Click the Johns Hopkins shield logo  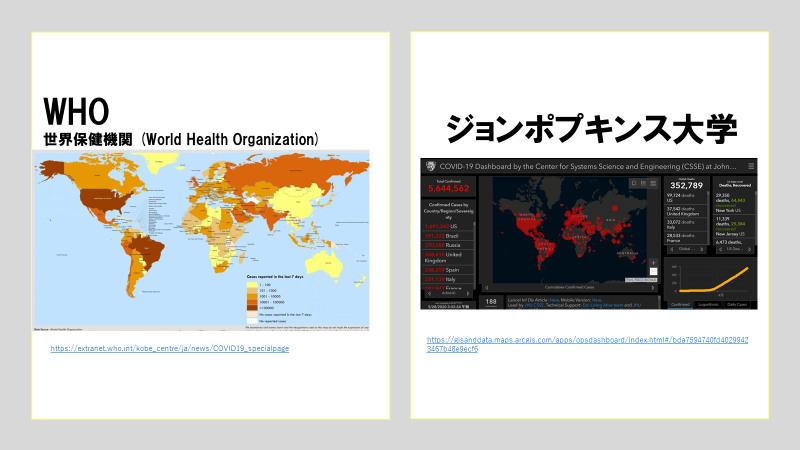(431, 167)
